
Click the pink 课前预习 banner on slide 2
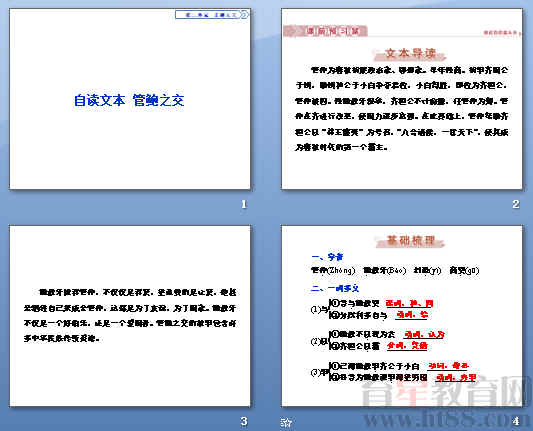point(326,31)
